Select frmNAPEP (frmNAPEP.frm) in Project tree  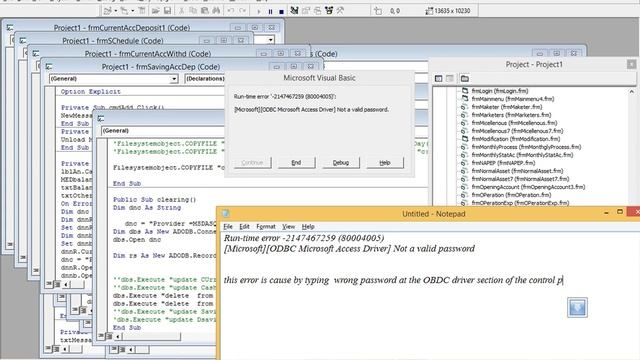[x=503, y=163]
